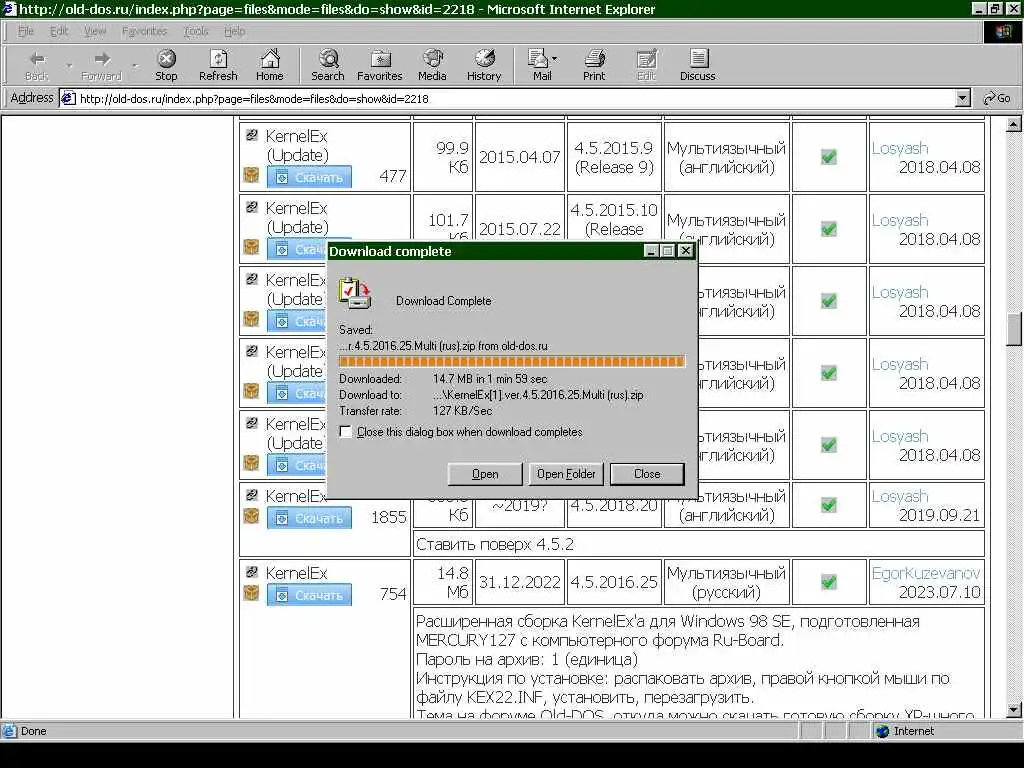Click Скачать button for download 1855

309,518
